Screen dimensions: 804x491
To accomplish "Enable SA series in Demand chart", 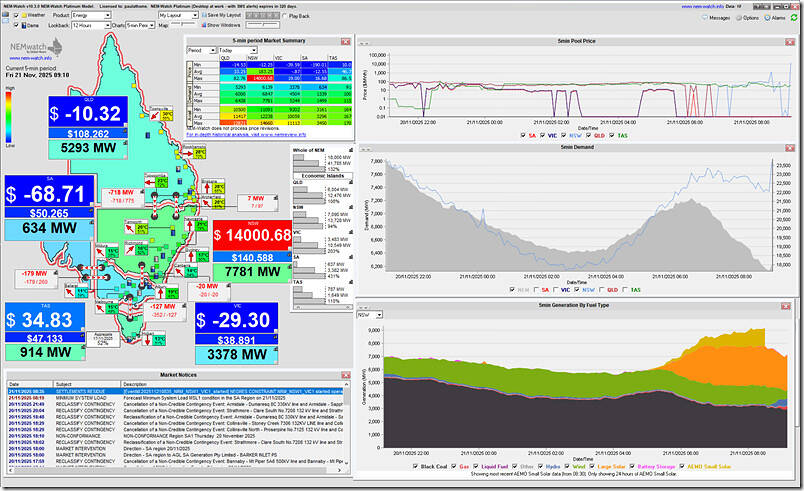I will click(536, 290).
